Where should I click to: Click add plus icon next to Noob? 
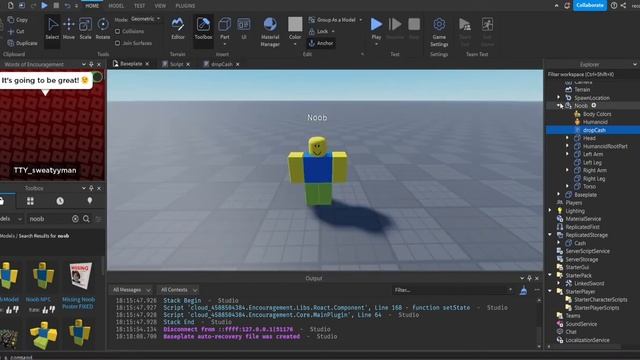pyautogui.click(x=594, y=105)
